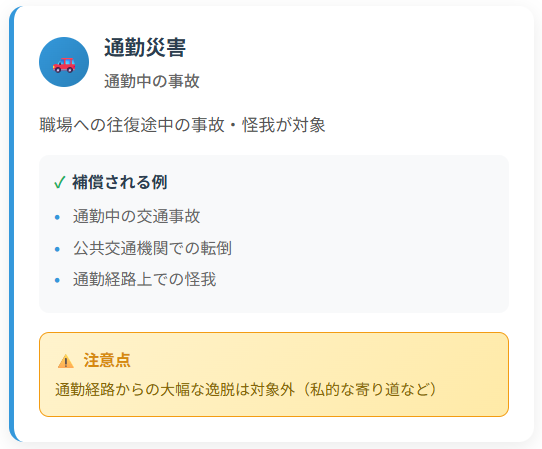This screenshot has height=449, width=542.
Task: Click the bullet before 公共交通機関での転倒
Action: 57,249
